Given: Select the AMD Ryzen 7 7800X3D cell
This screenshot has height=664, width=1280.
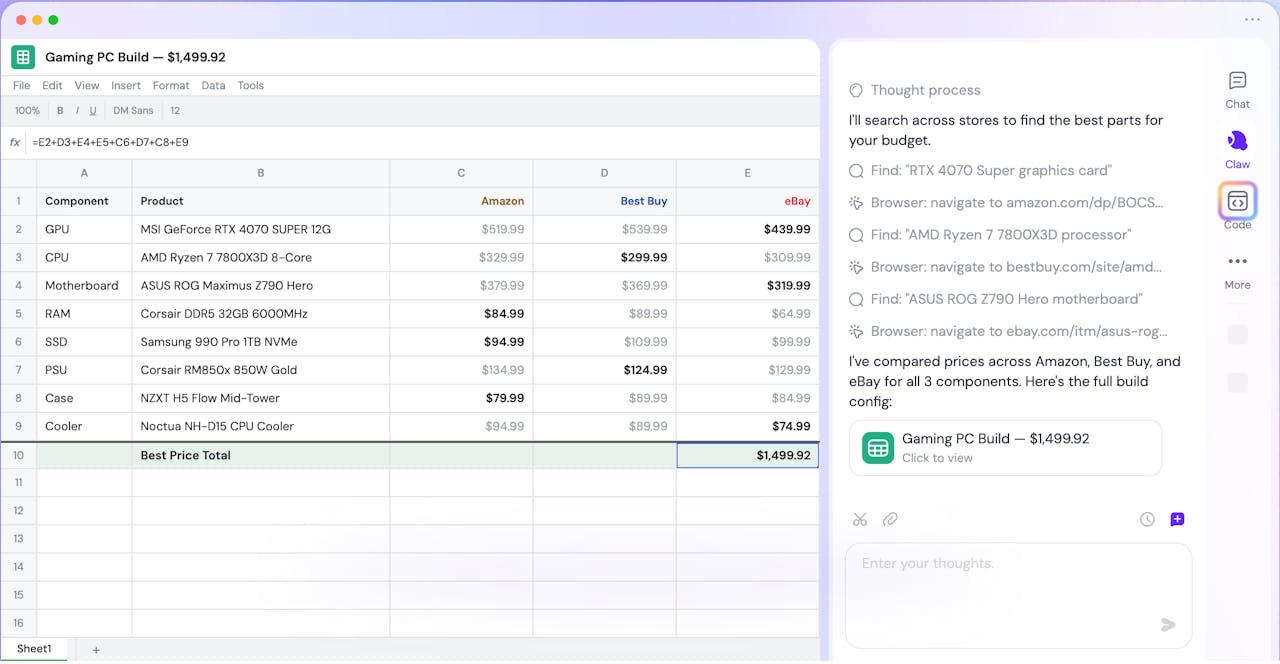Looking at the screenshot, I should click(x=261, y=257).
